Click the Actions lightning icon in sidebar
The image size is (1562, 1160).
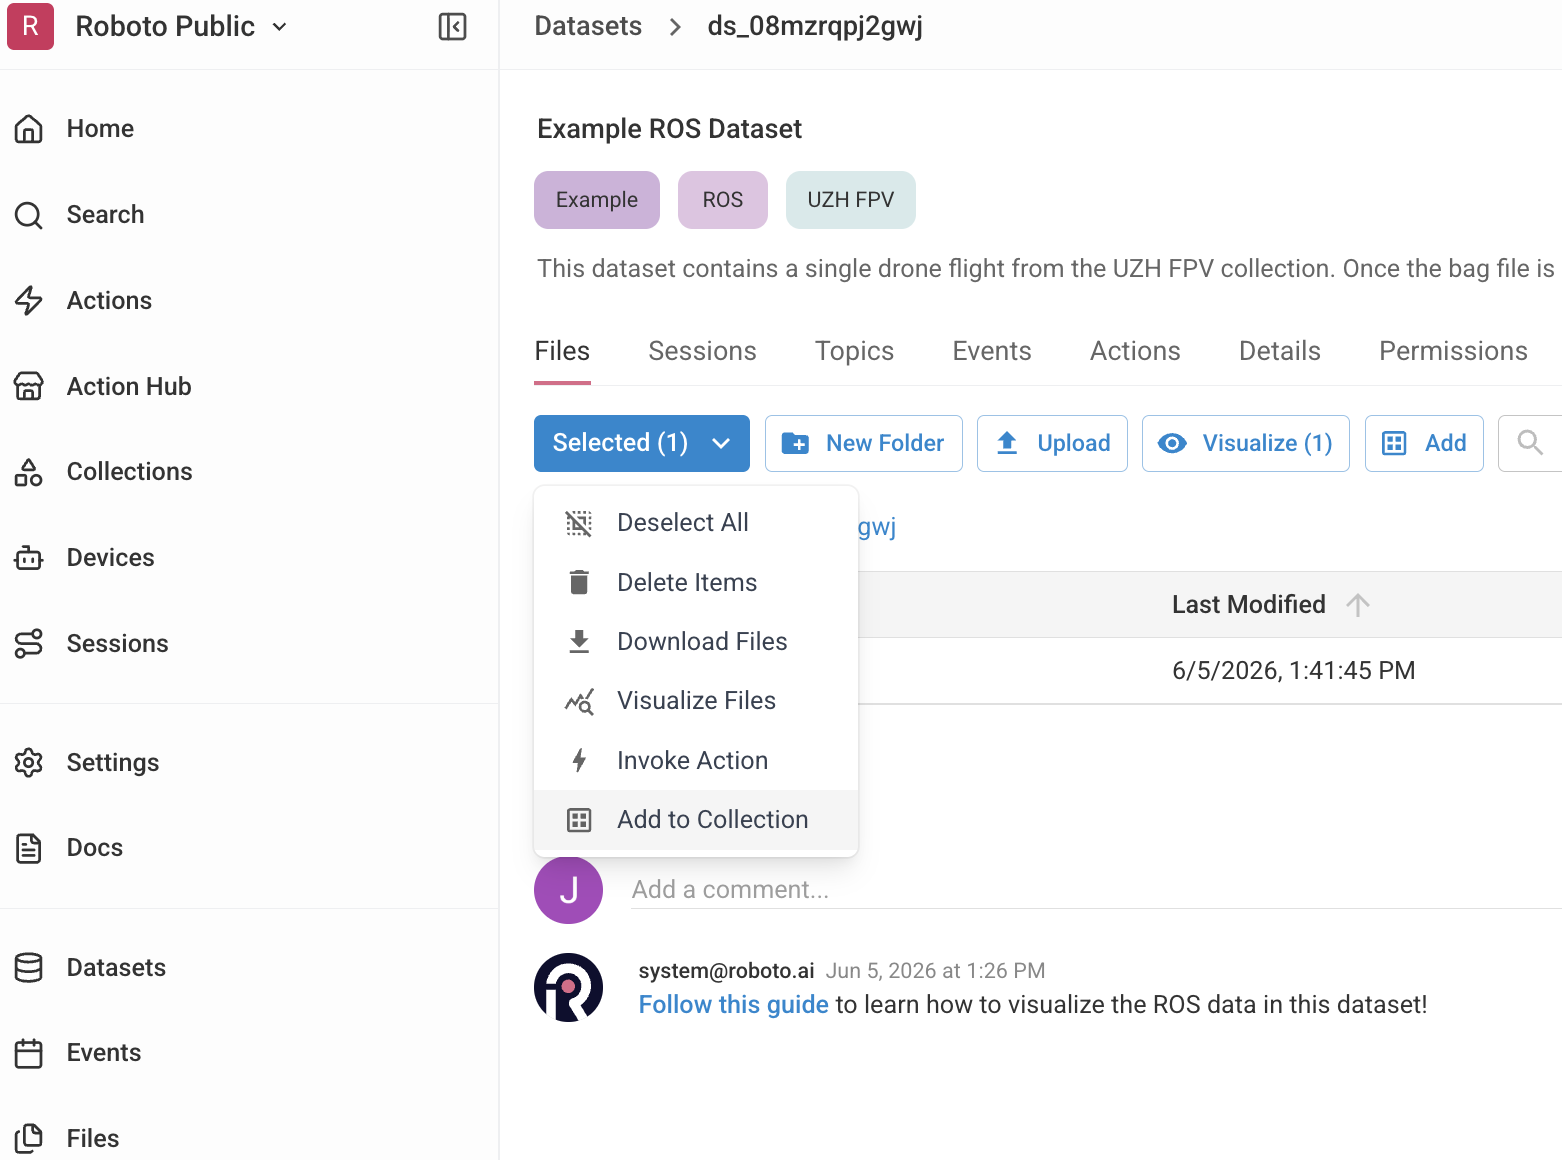29,300
